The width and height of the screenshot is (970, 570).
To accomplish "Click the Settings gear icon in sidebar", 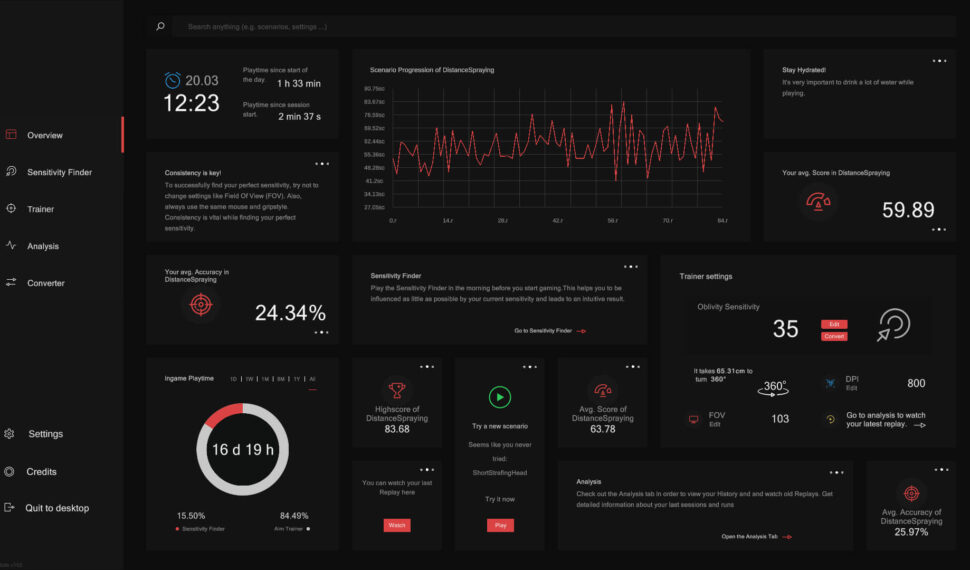I will [x=9, y=434].
